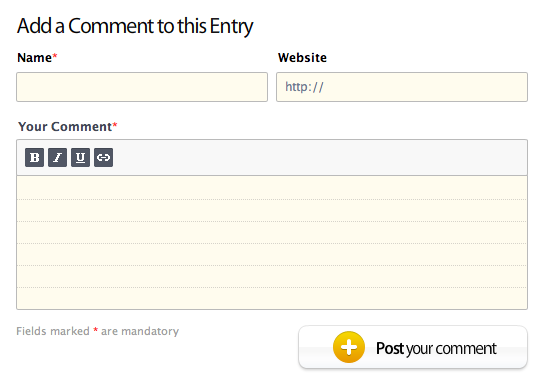Click the yellow plus icon on post button
Screen dimensions: 545x388
point(349,347)
